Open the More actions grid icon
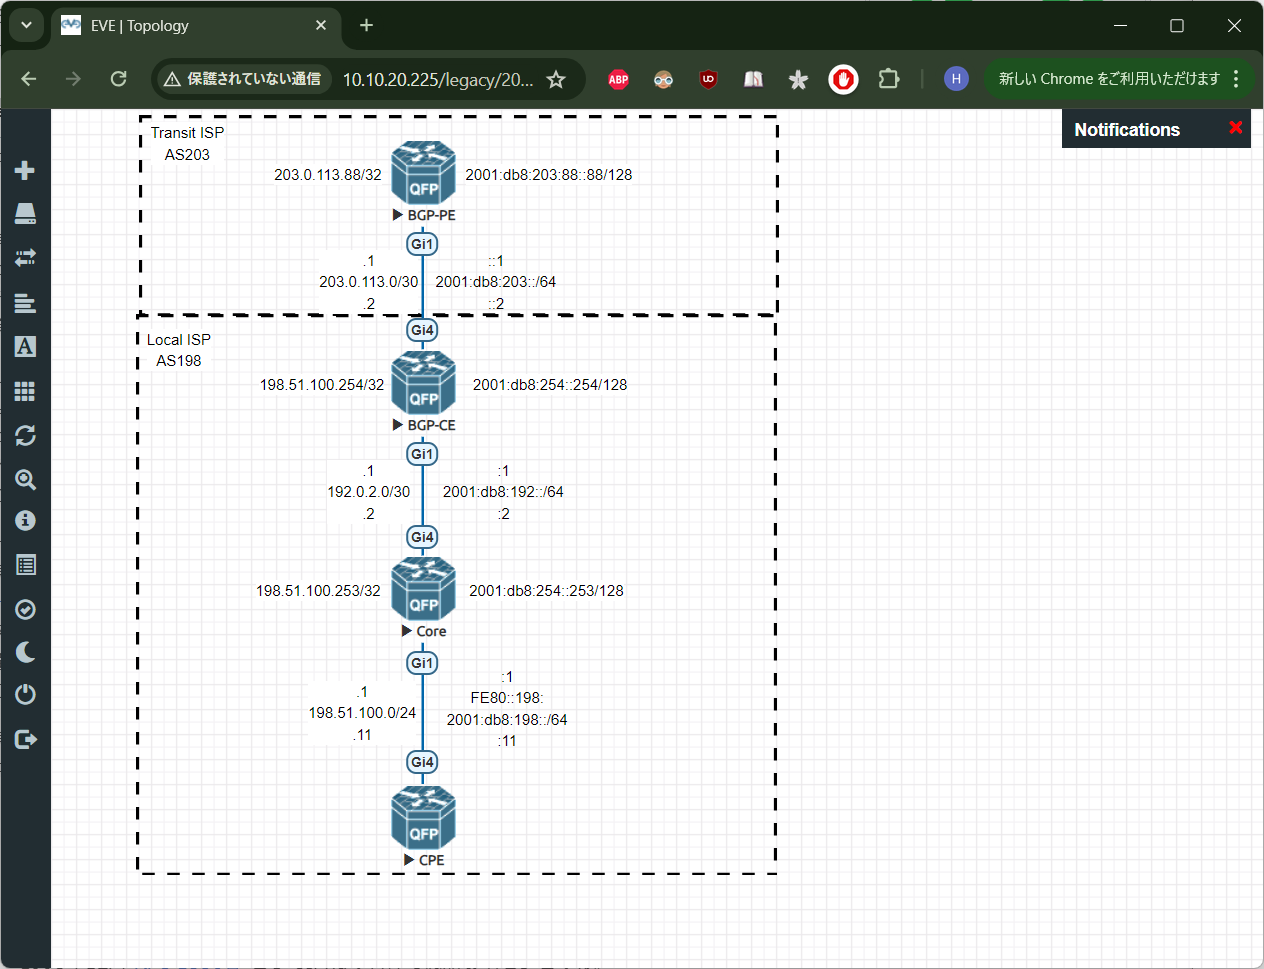 pos(25,391)
